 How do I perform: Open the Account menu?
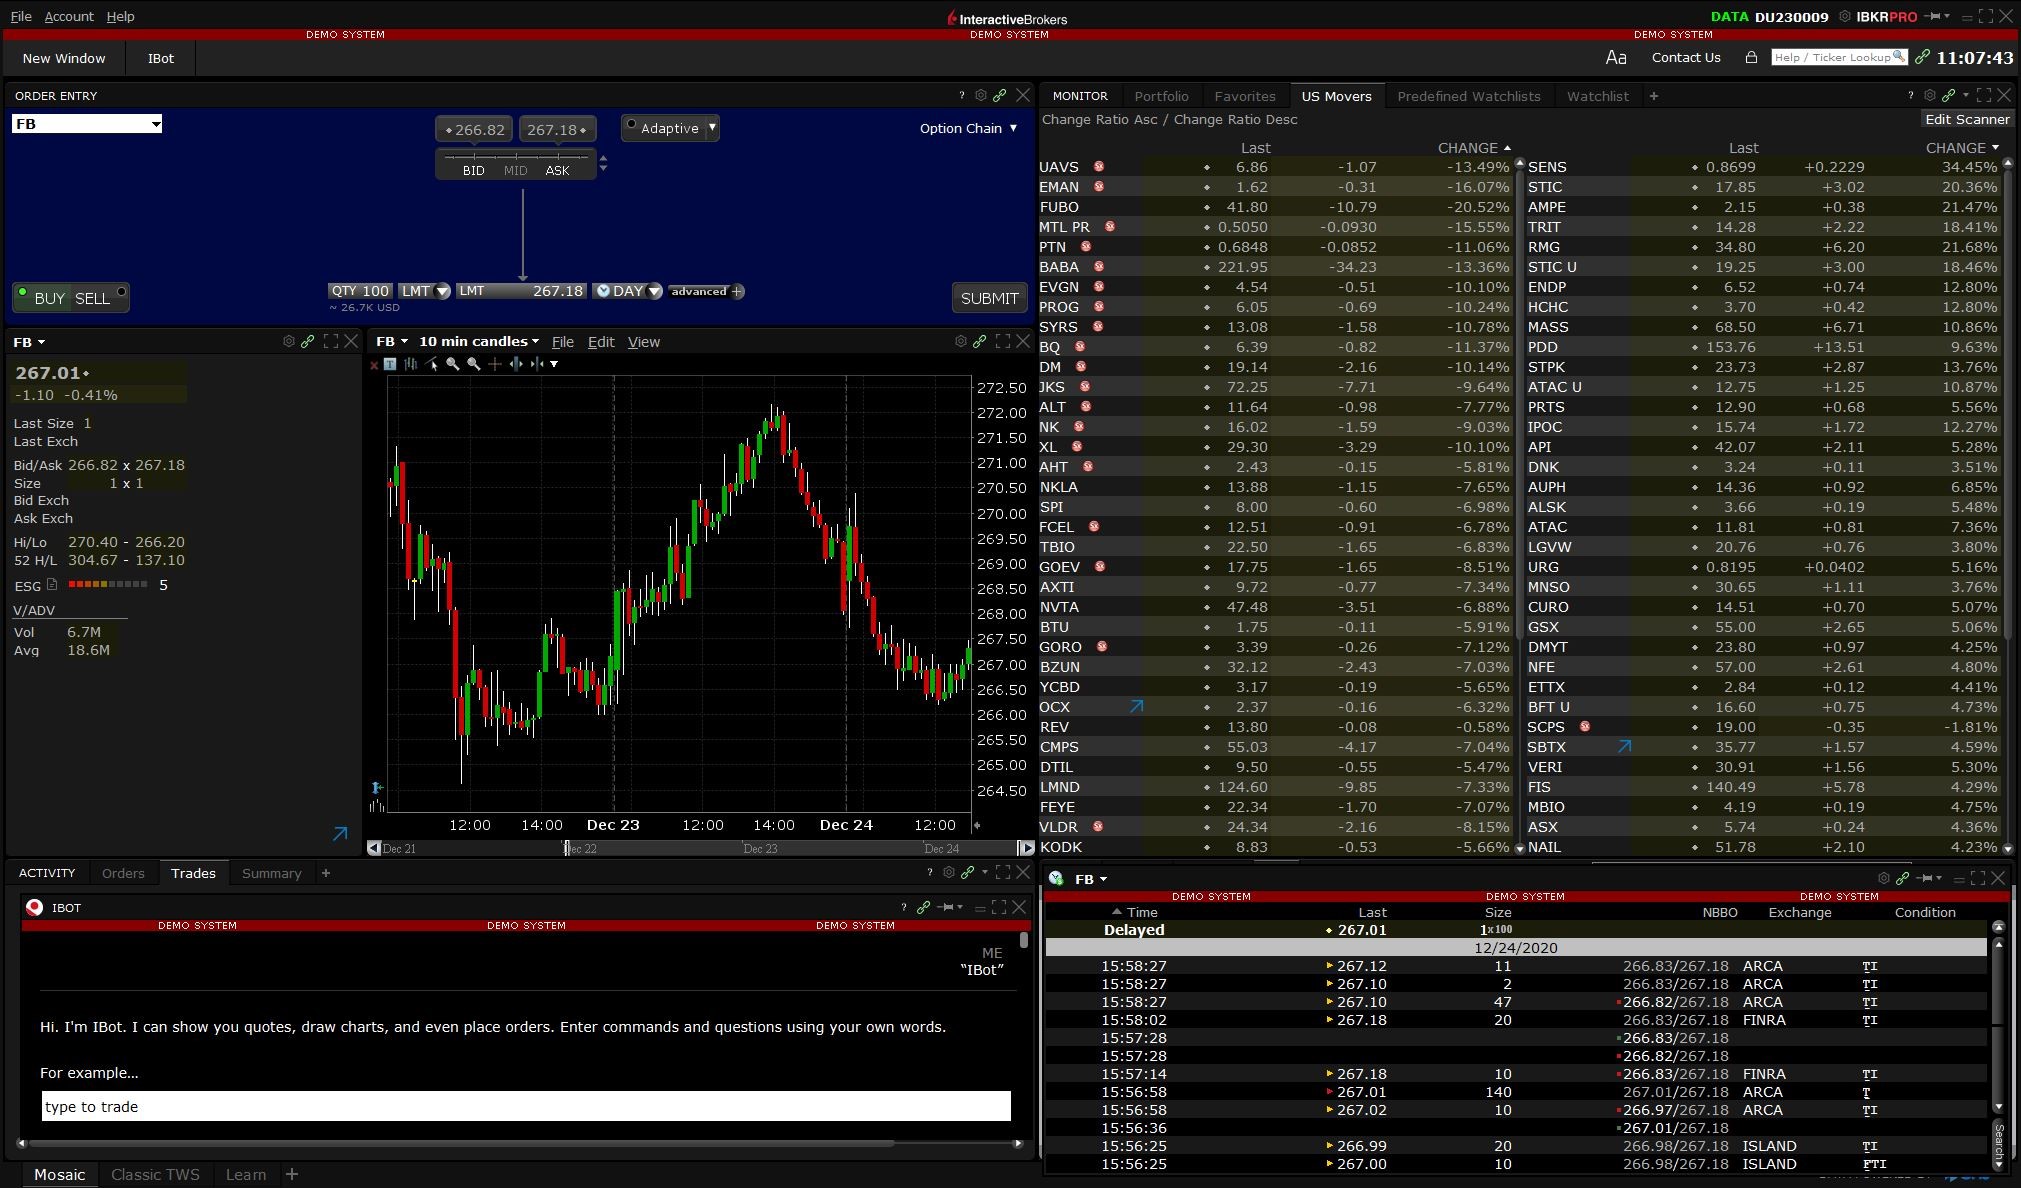[x=69, y=16]
